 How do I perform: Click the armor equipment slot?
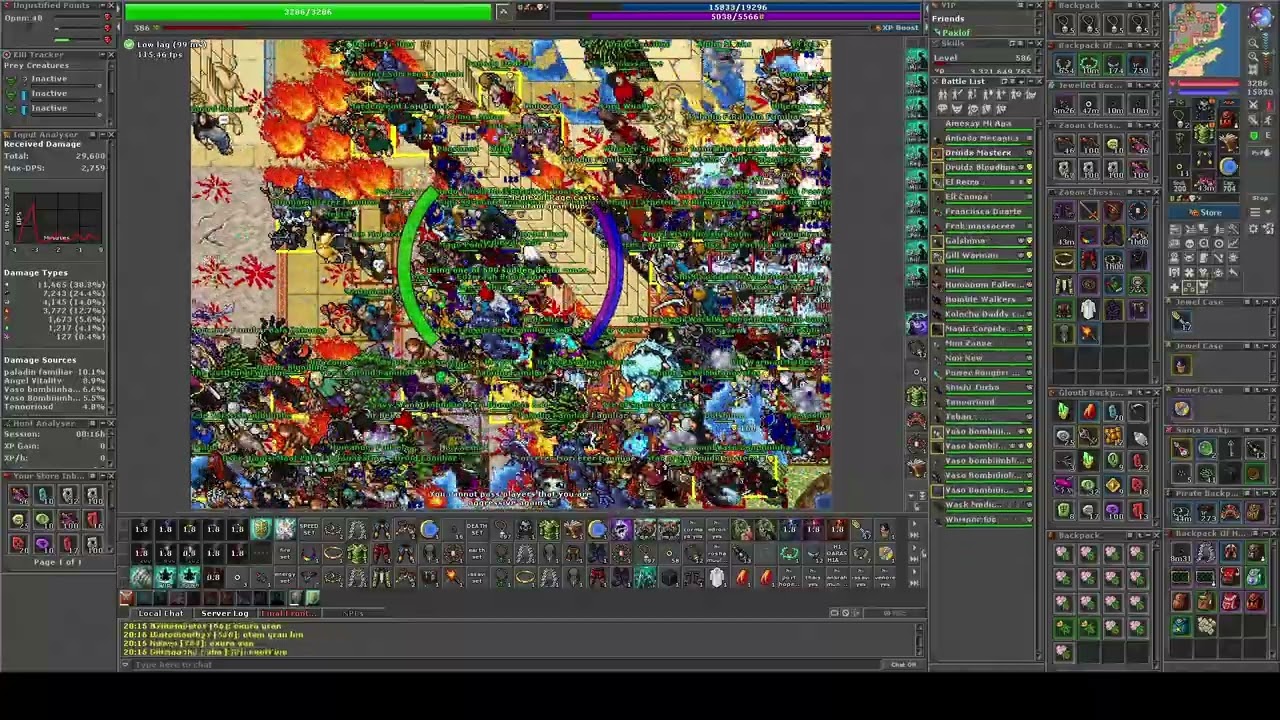[1203, 132]
